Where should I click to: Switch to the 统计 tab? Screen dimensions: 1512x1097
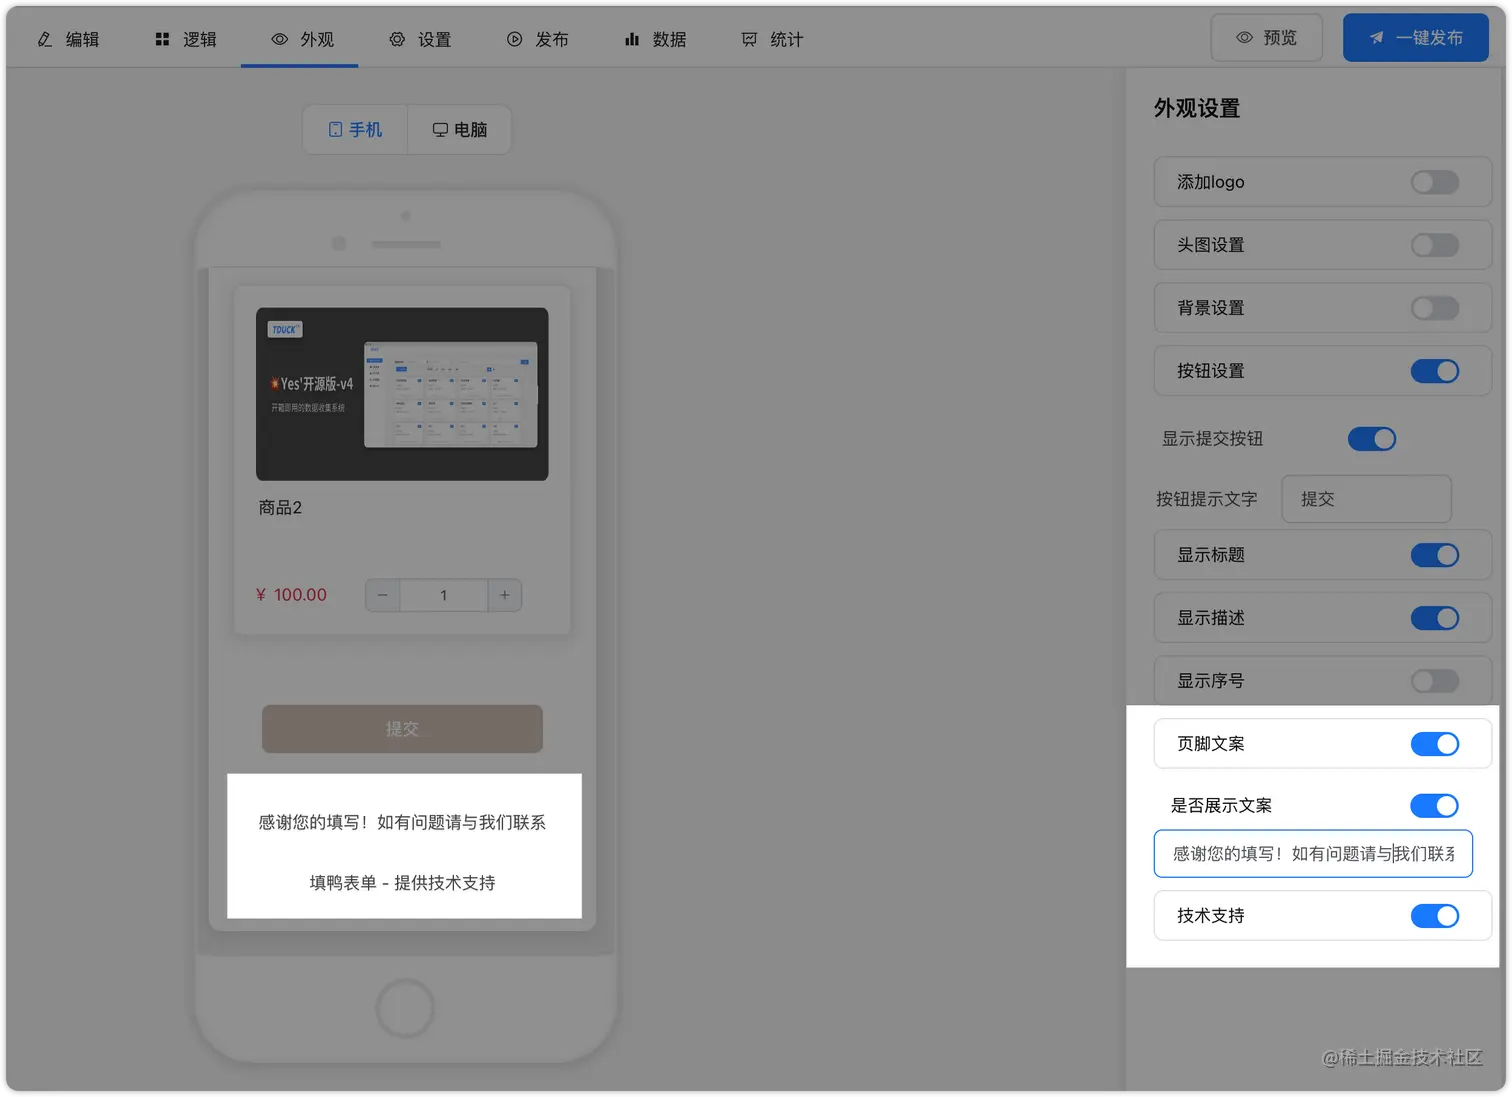click(771, 39)
